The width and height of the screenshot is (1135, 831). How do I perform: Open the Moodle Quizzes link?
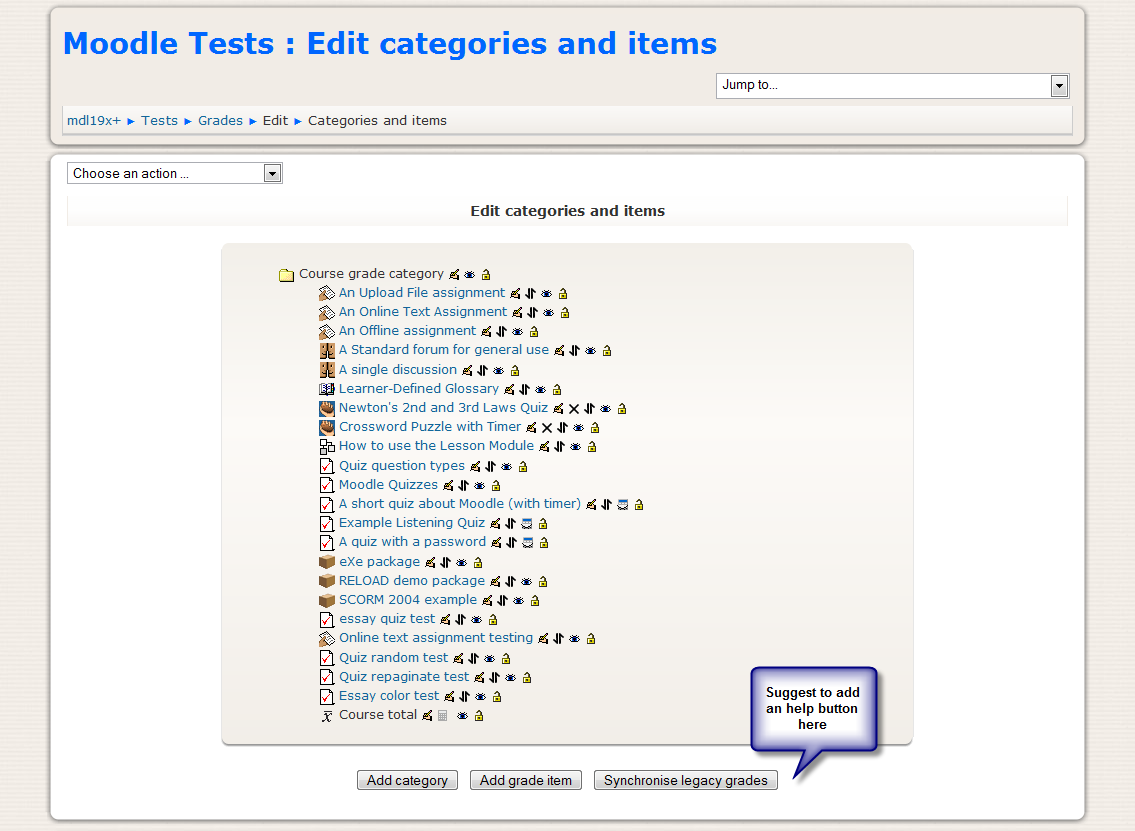click(389, 485)
